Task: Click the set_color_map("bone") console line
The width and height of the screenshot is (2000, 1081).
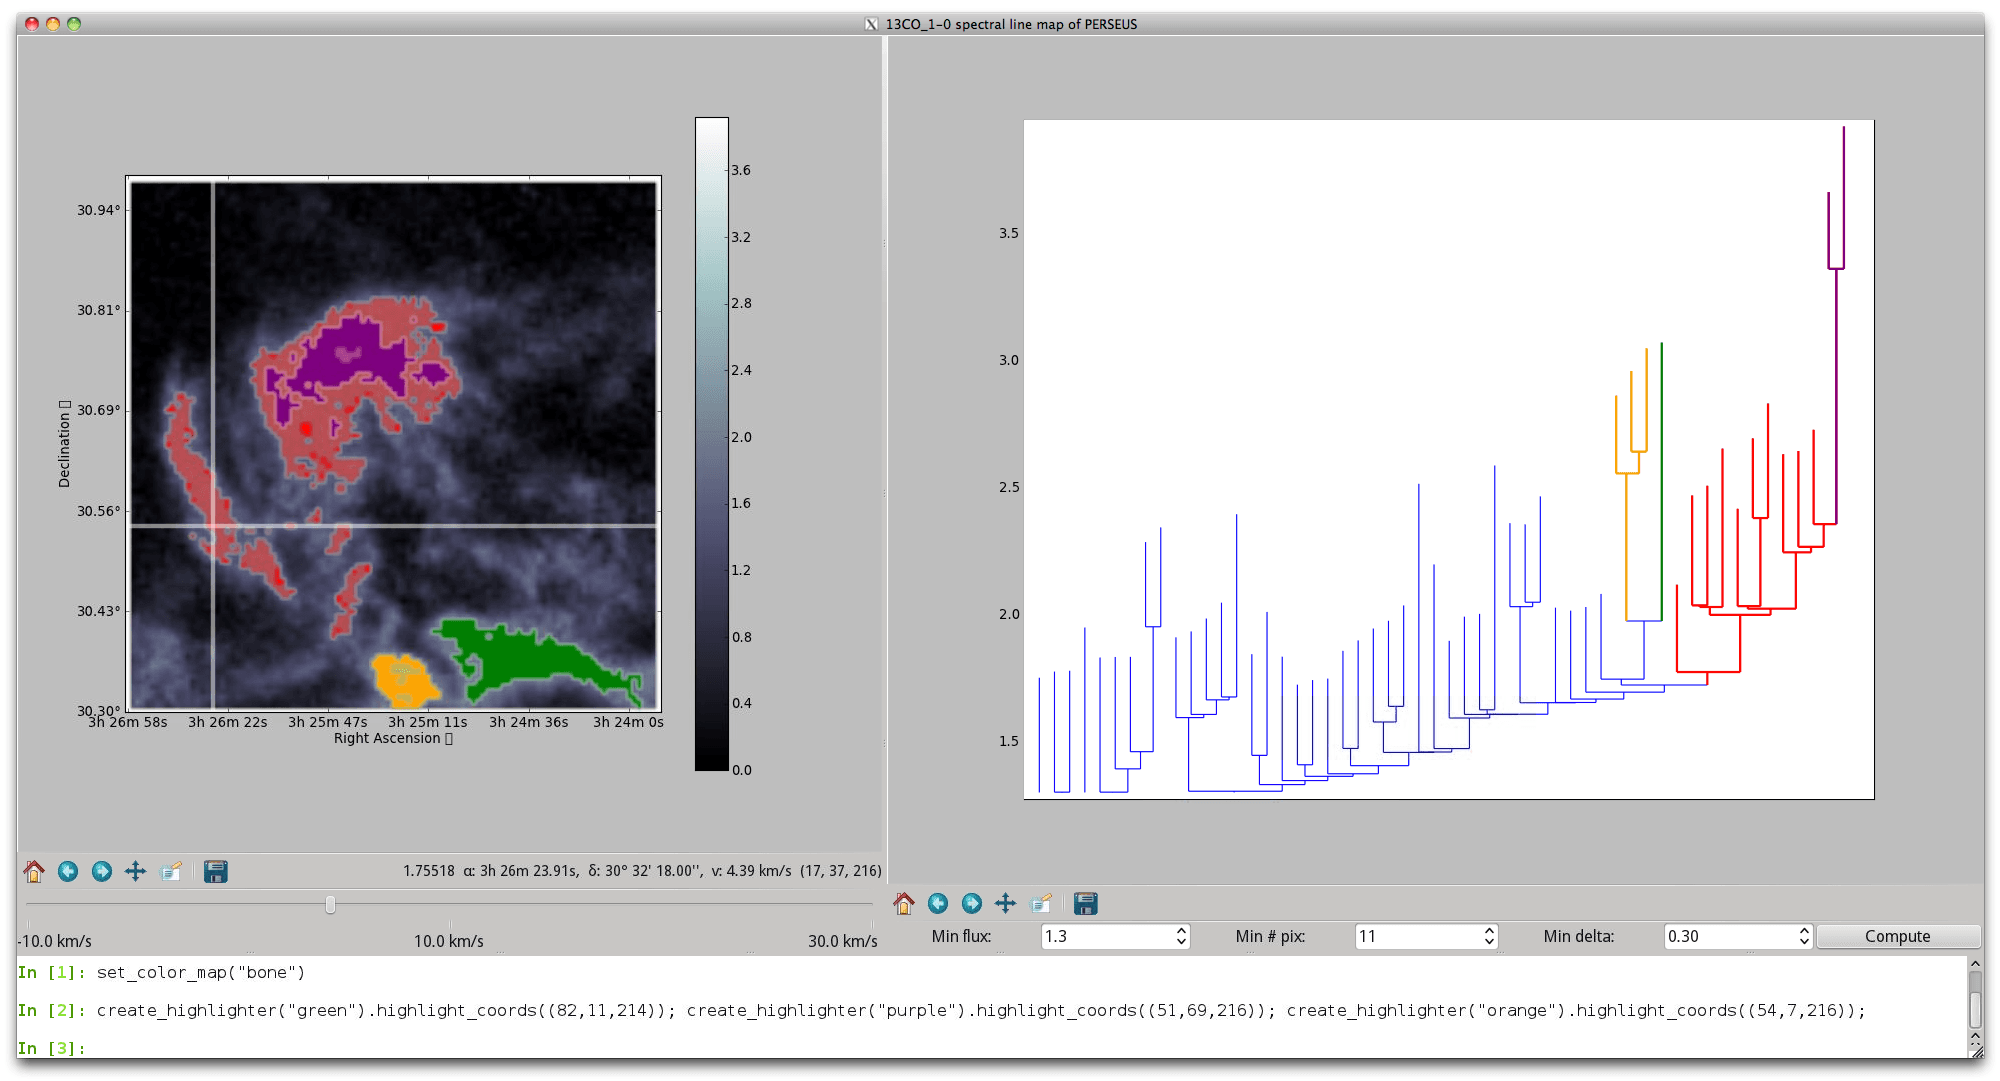Action: [x=201, y=972]
